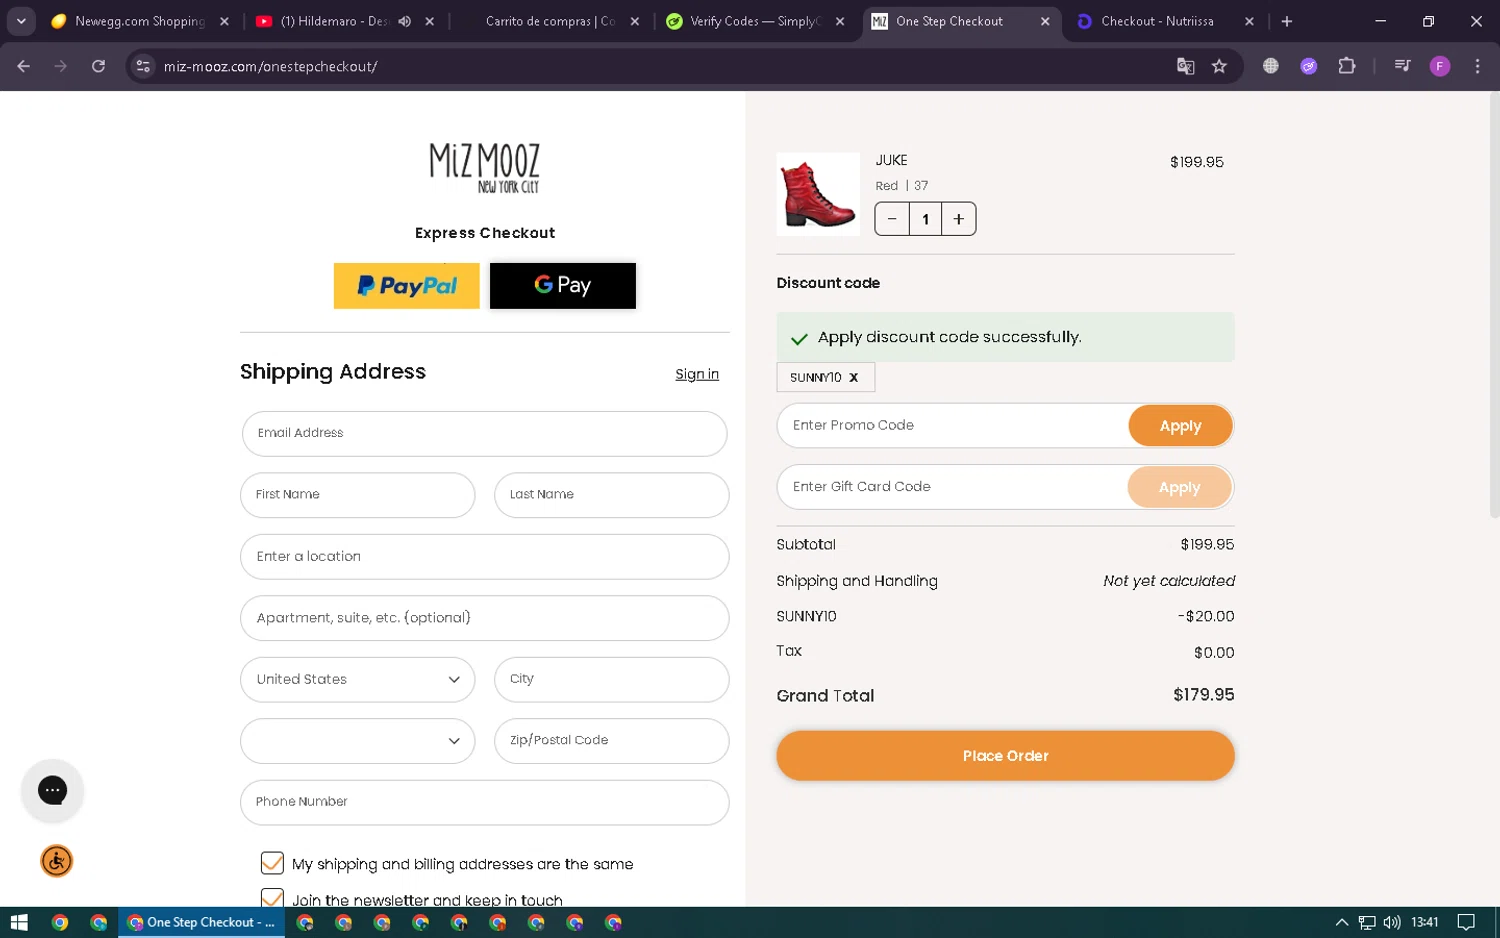Click the Place Order button
Image resolution: width=1500 pixels, height=938 pixels.
click(x=1005, y=756)
